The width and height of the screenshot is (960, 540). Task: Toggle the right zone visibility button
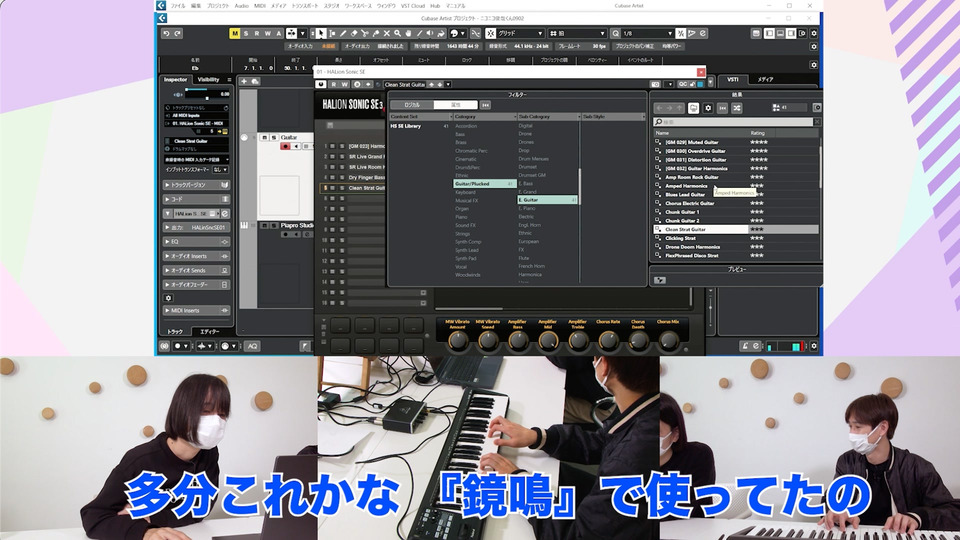791,33
